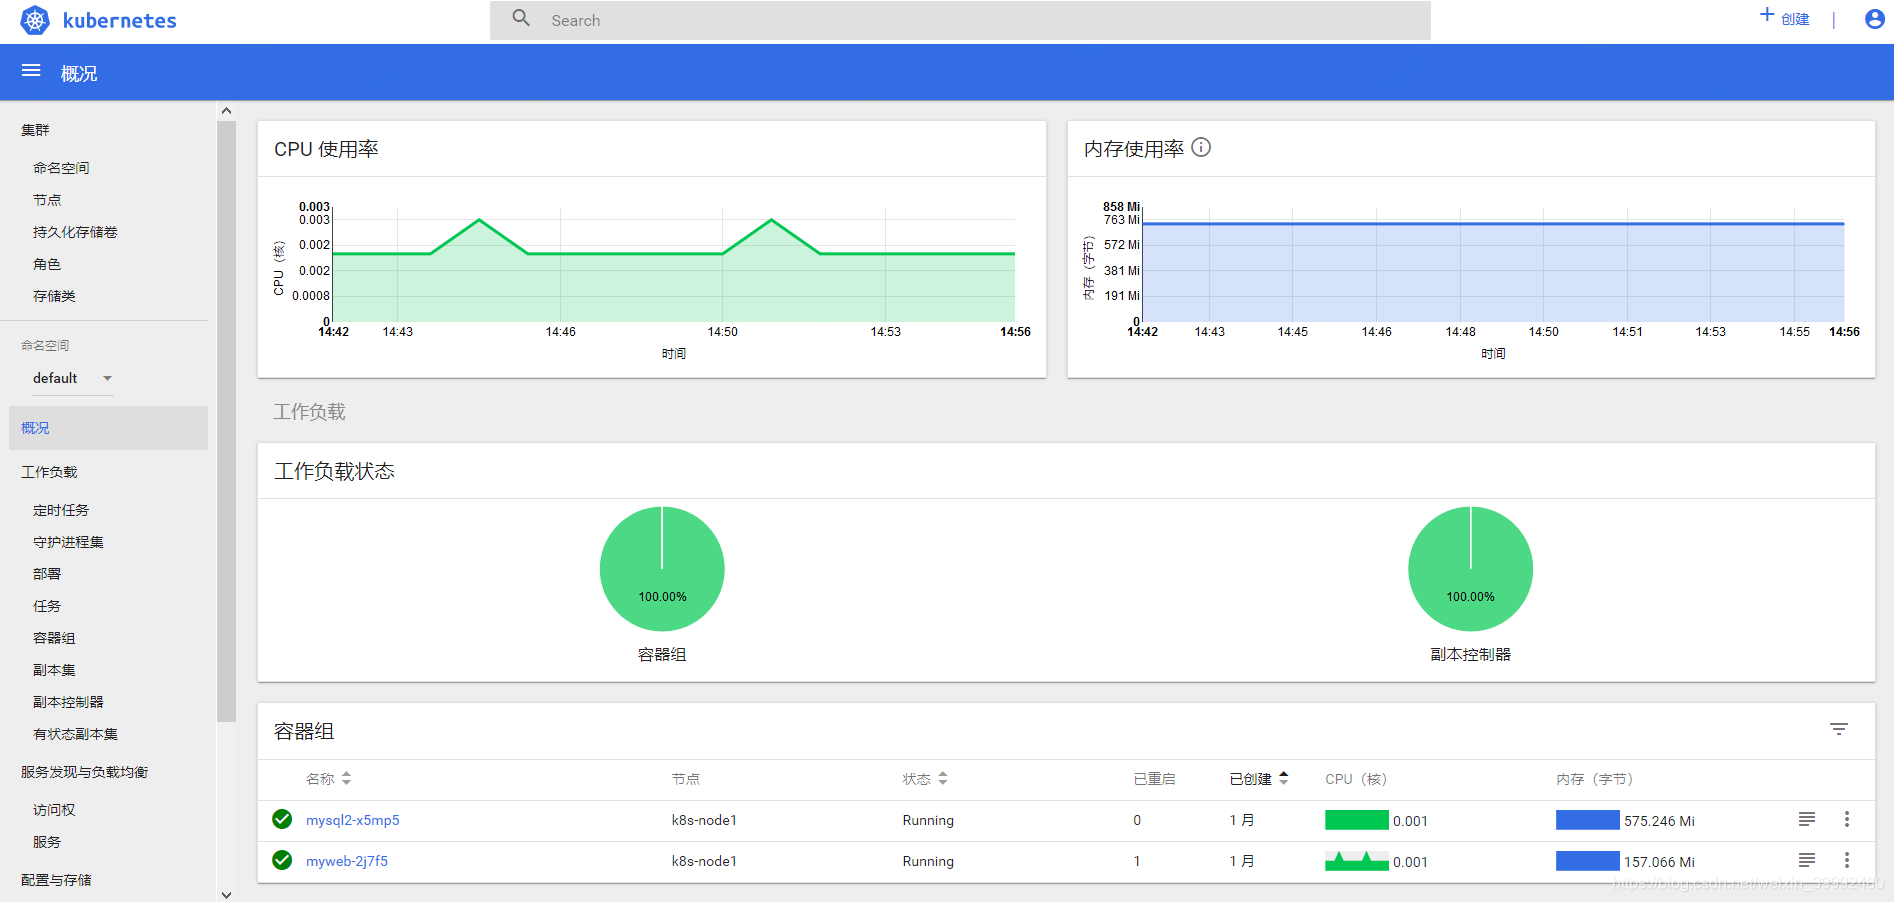Open the user account icon
This screenshot has height=902, width=1894.
(x=1875, y=19)
